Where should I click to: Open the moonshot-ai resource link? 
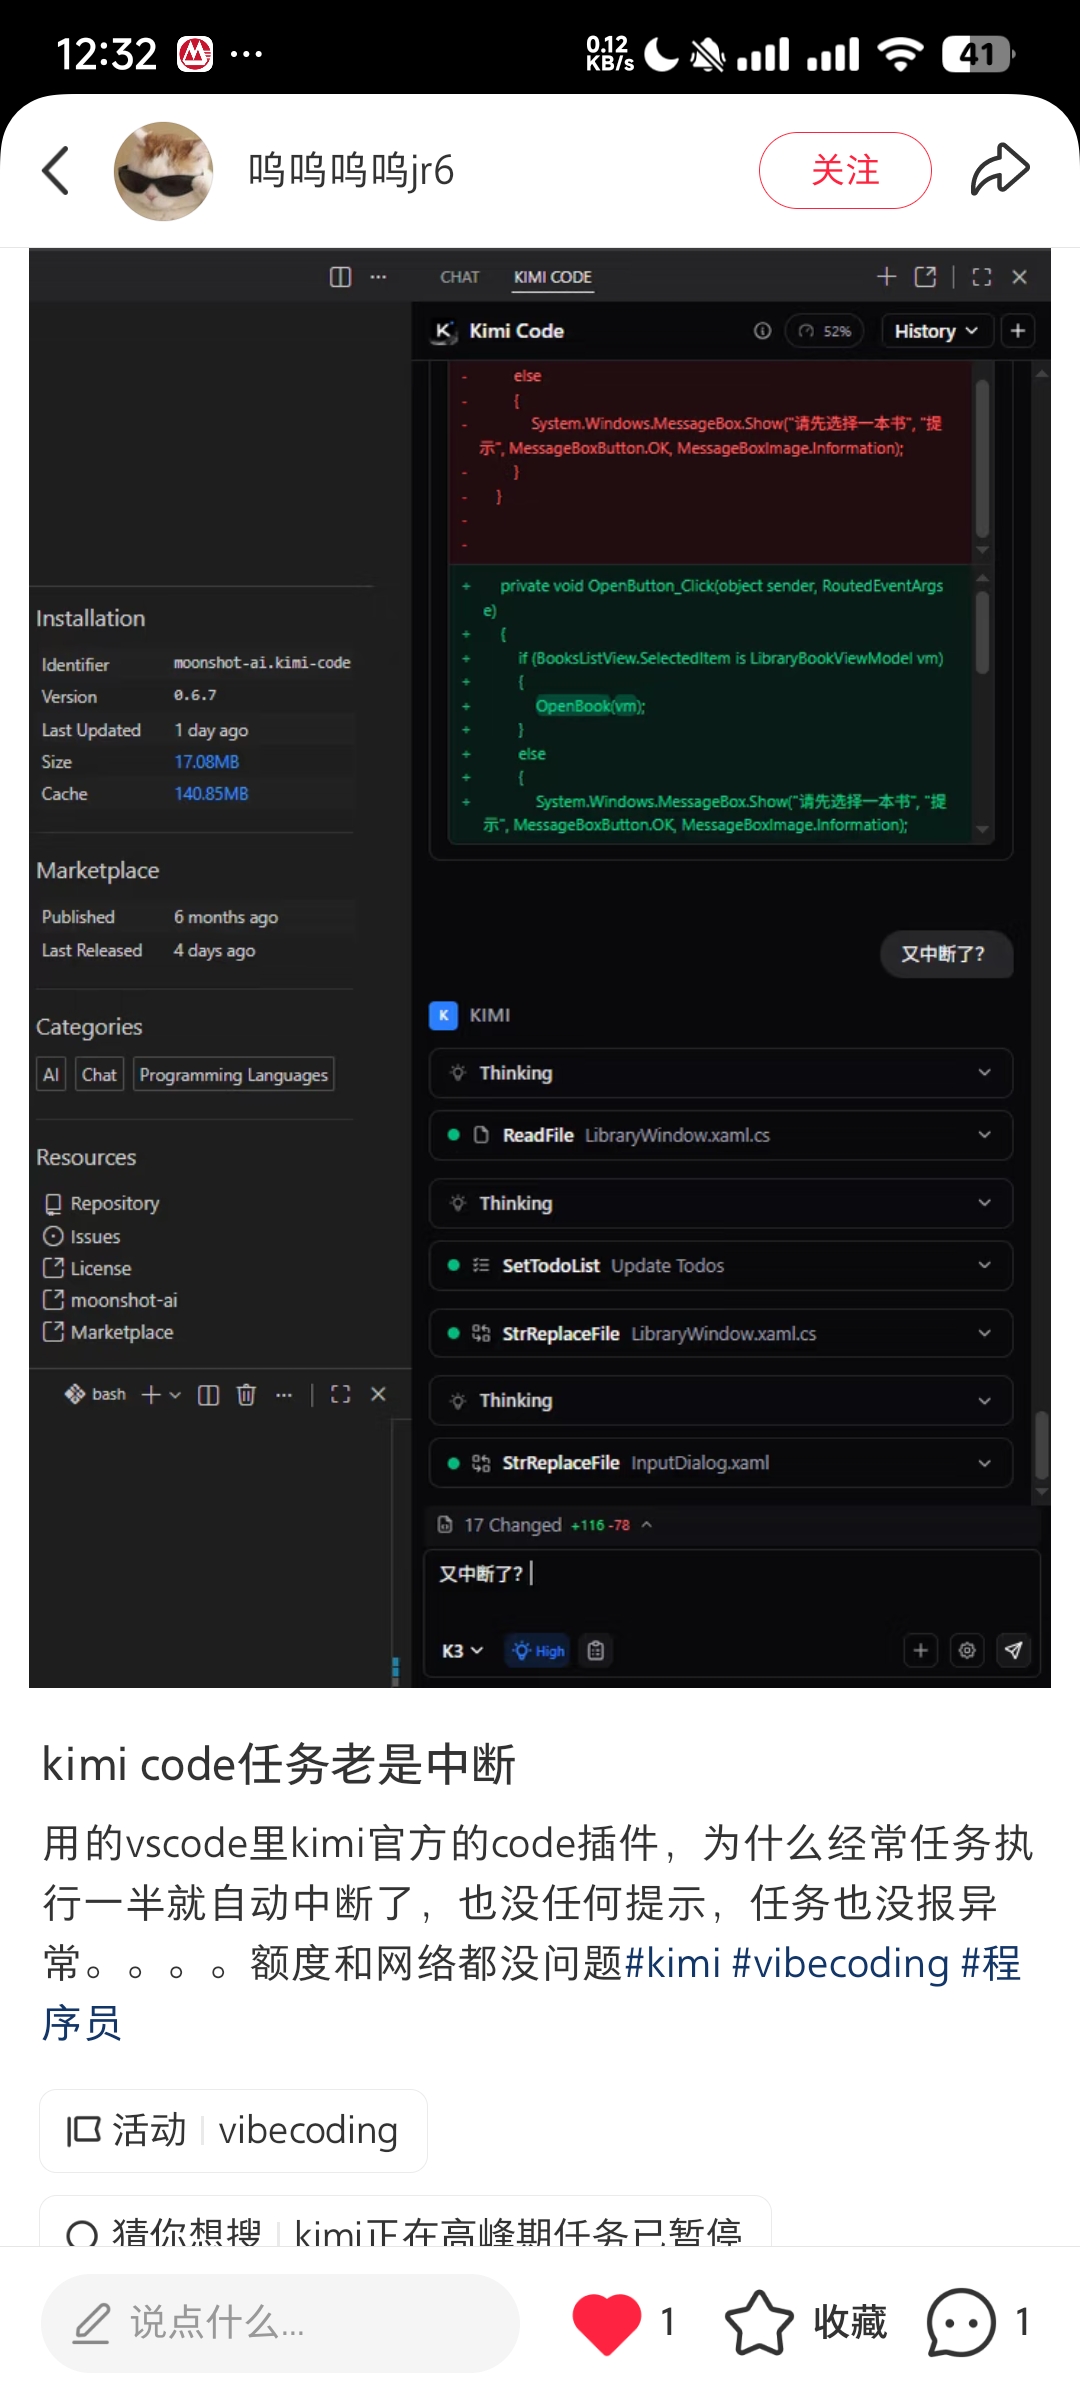111,1300
